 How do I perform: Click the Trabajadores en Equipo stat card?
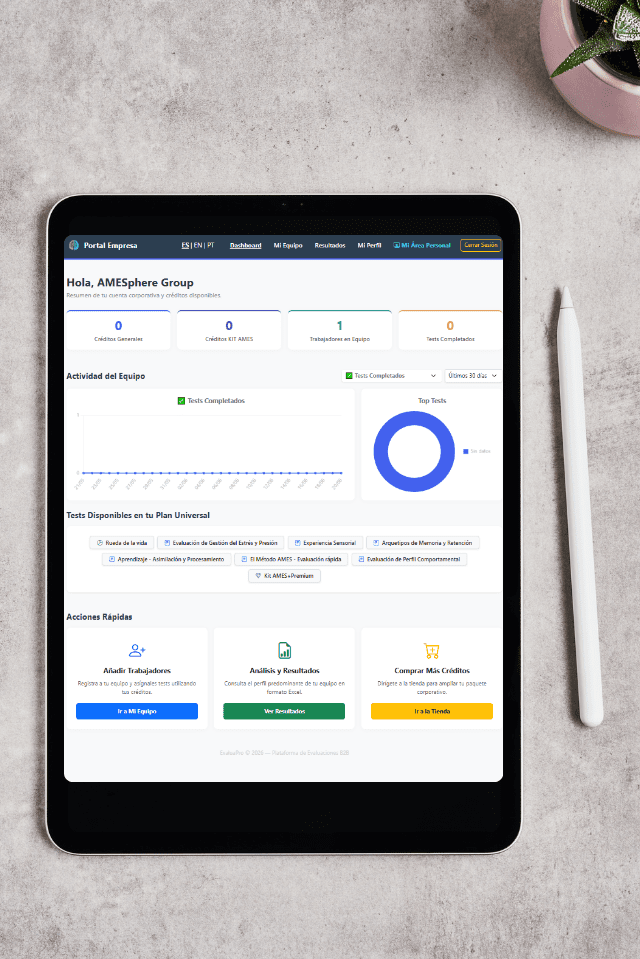340,330
